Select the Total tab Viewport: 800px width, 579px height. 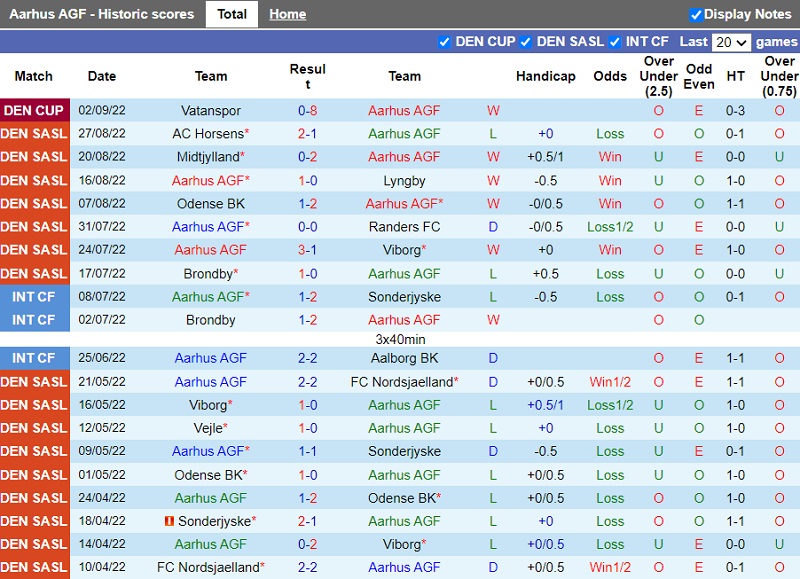(232, 14)
